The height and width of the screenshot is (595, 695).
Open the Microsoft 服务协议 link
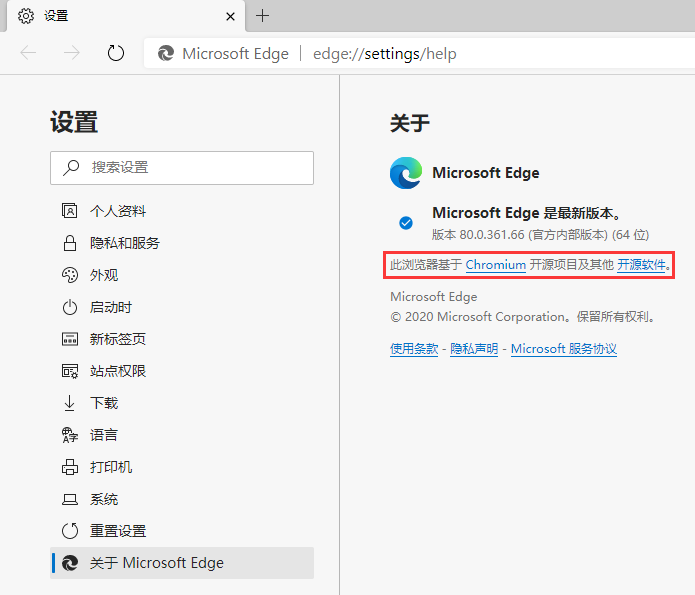coord(564,349)
